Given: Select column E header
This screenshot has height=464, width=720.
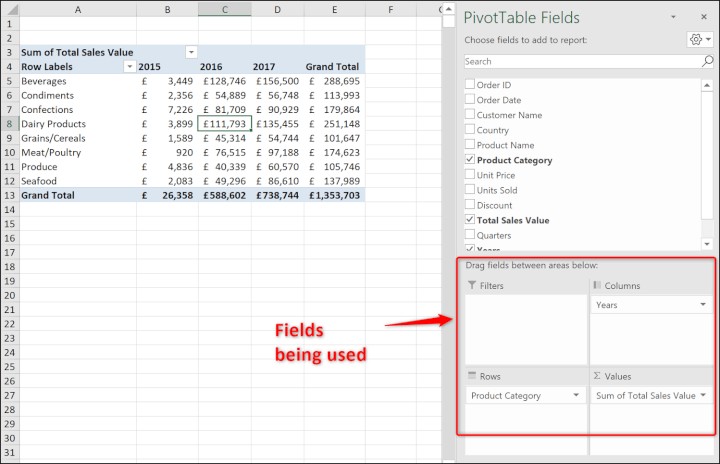Looking at the screenshot, I should coord(334,9).
